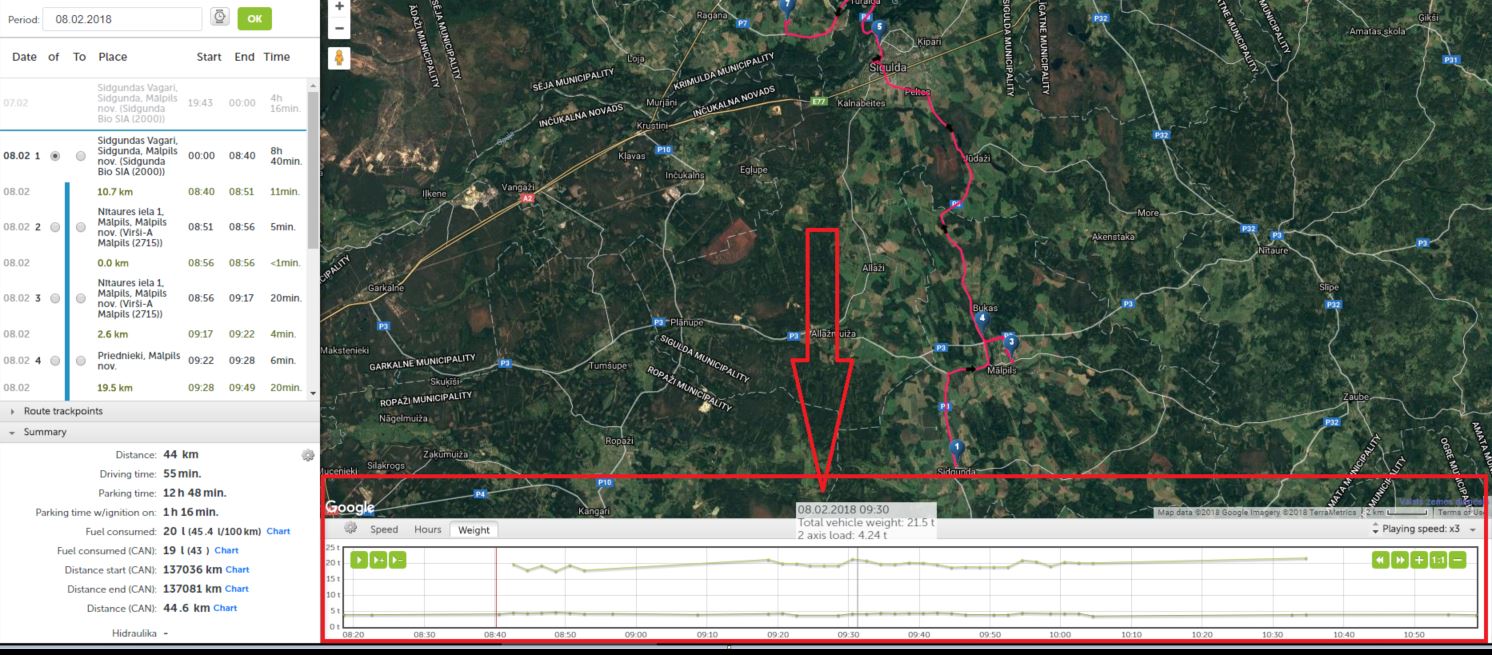Open the Playing speed dropdown

(x=1473, y=529)
